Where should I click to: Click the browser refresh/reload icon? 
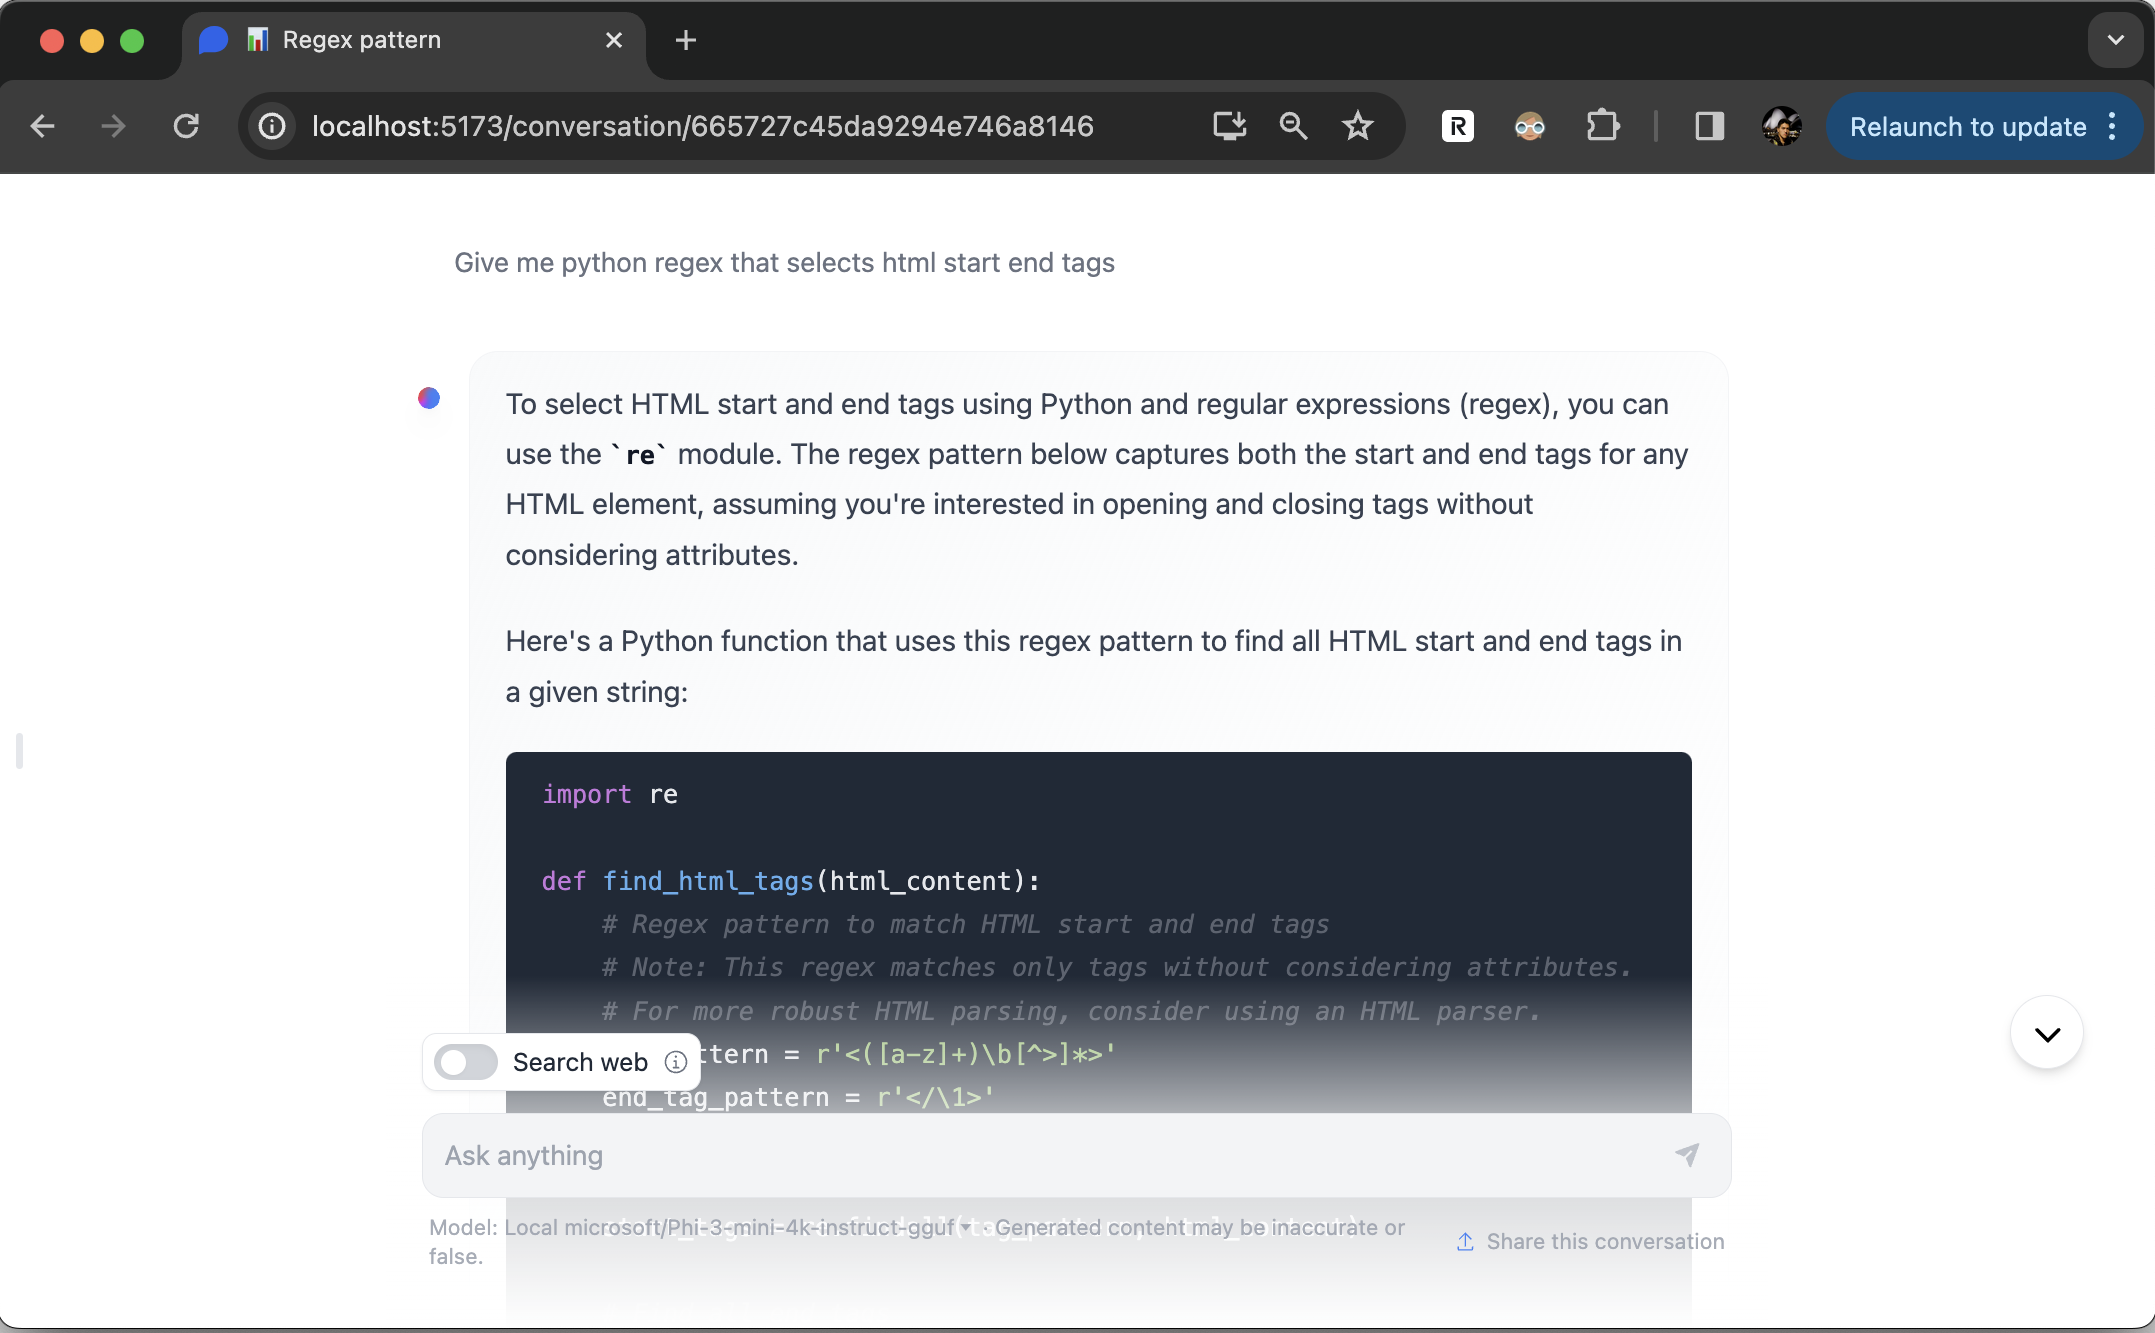(x=186, y=126)
